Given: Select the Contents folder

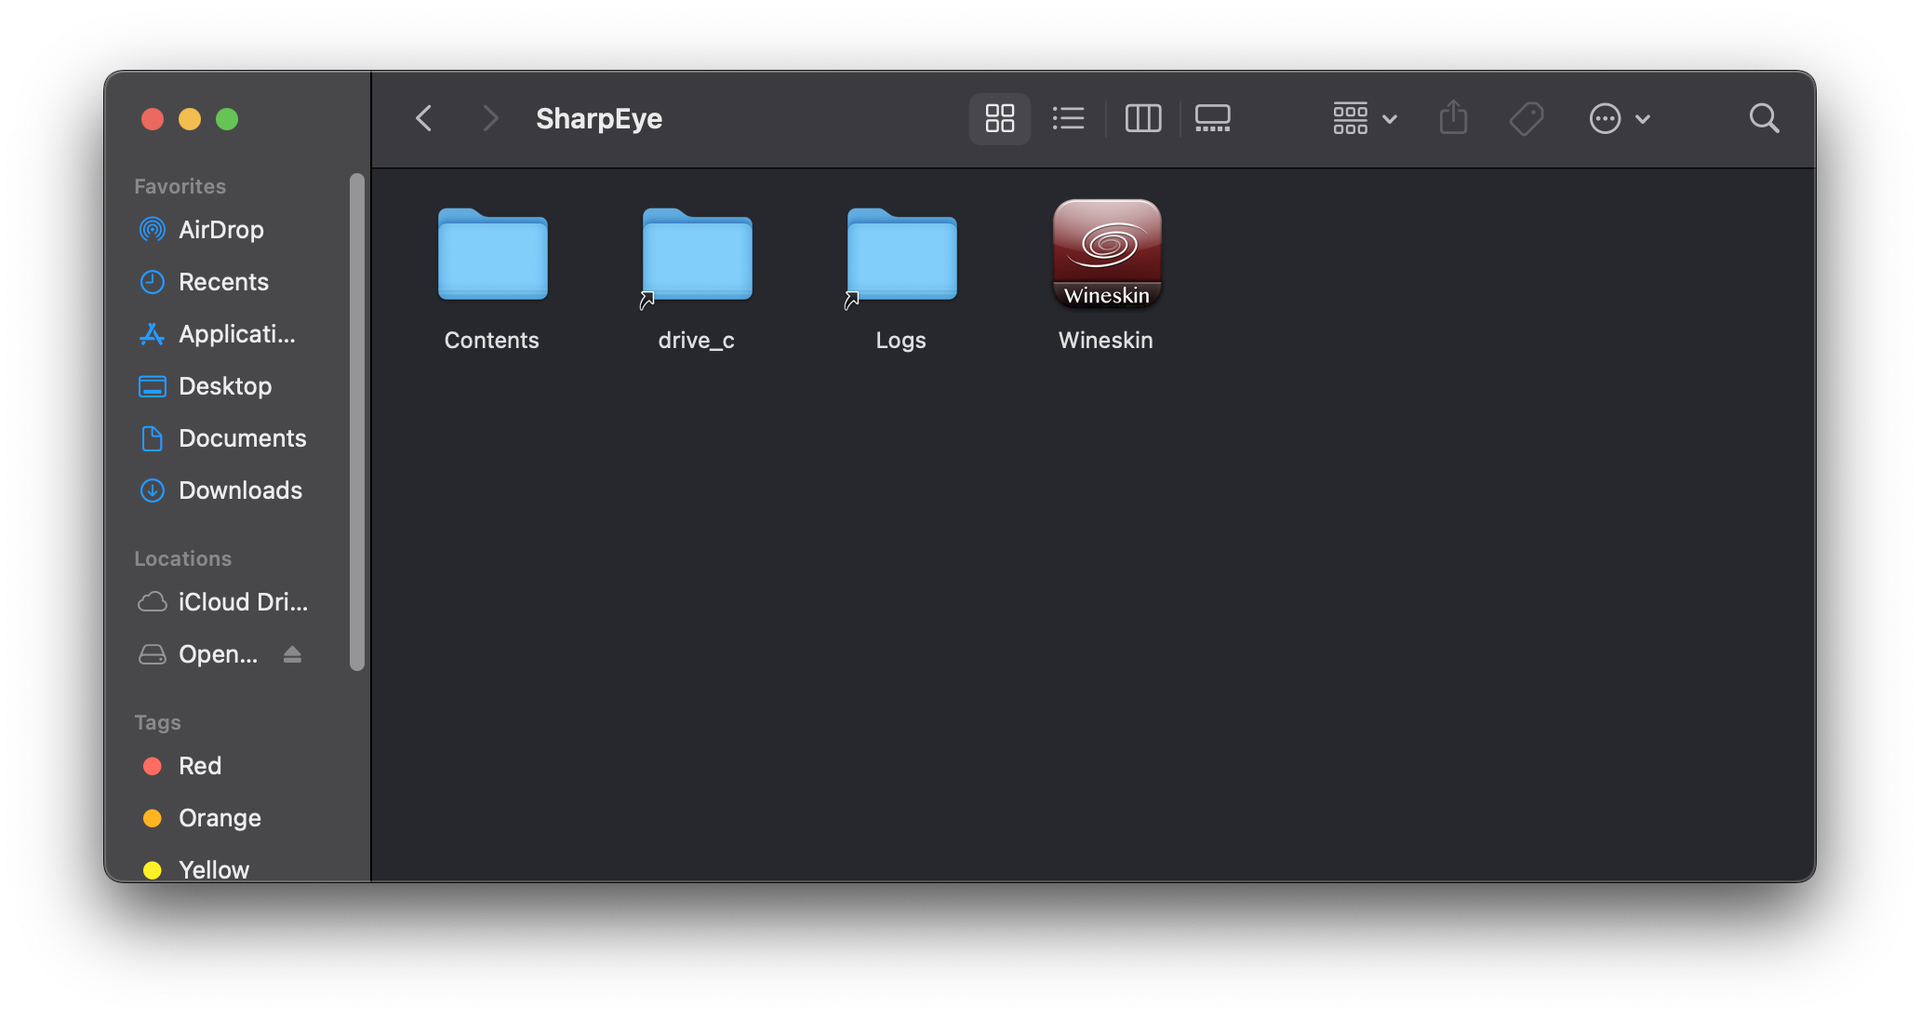Looking at the screenshot, I should (492, 255).
